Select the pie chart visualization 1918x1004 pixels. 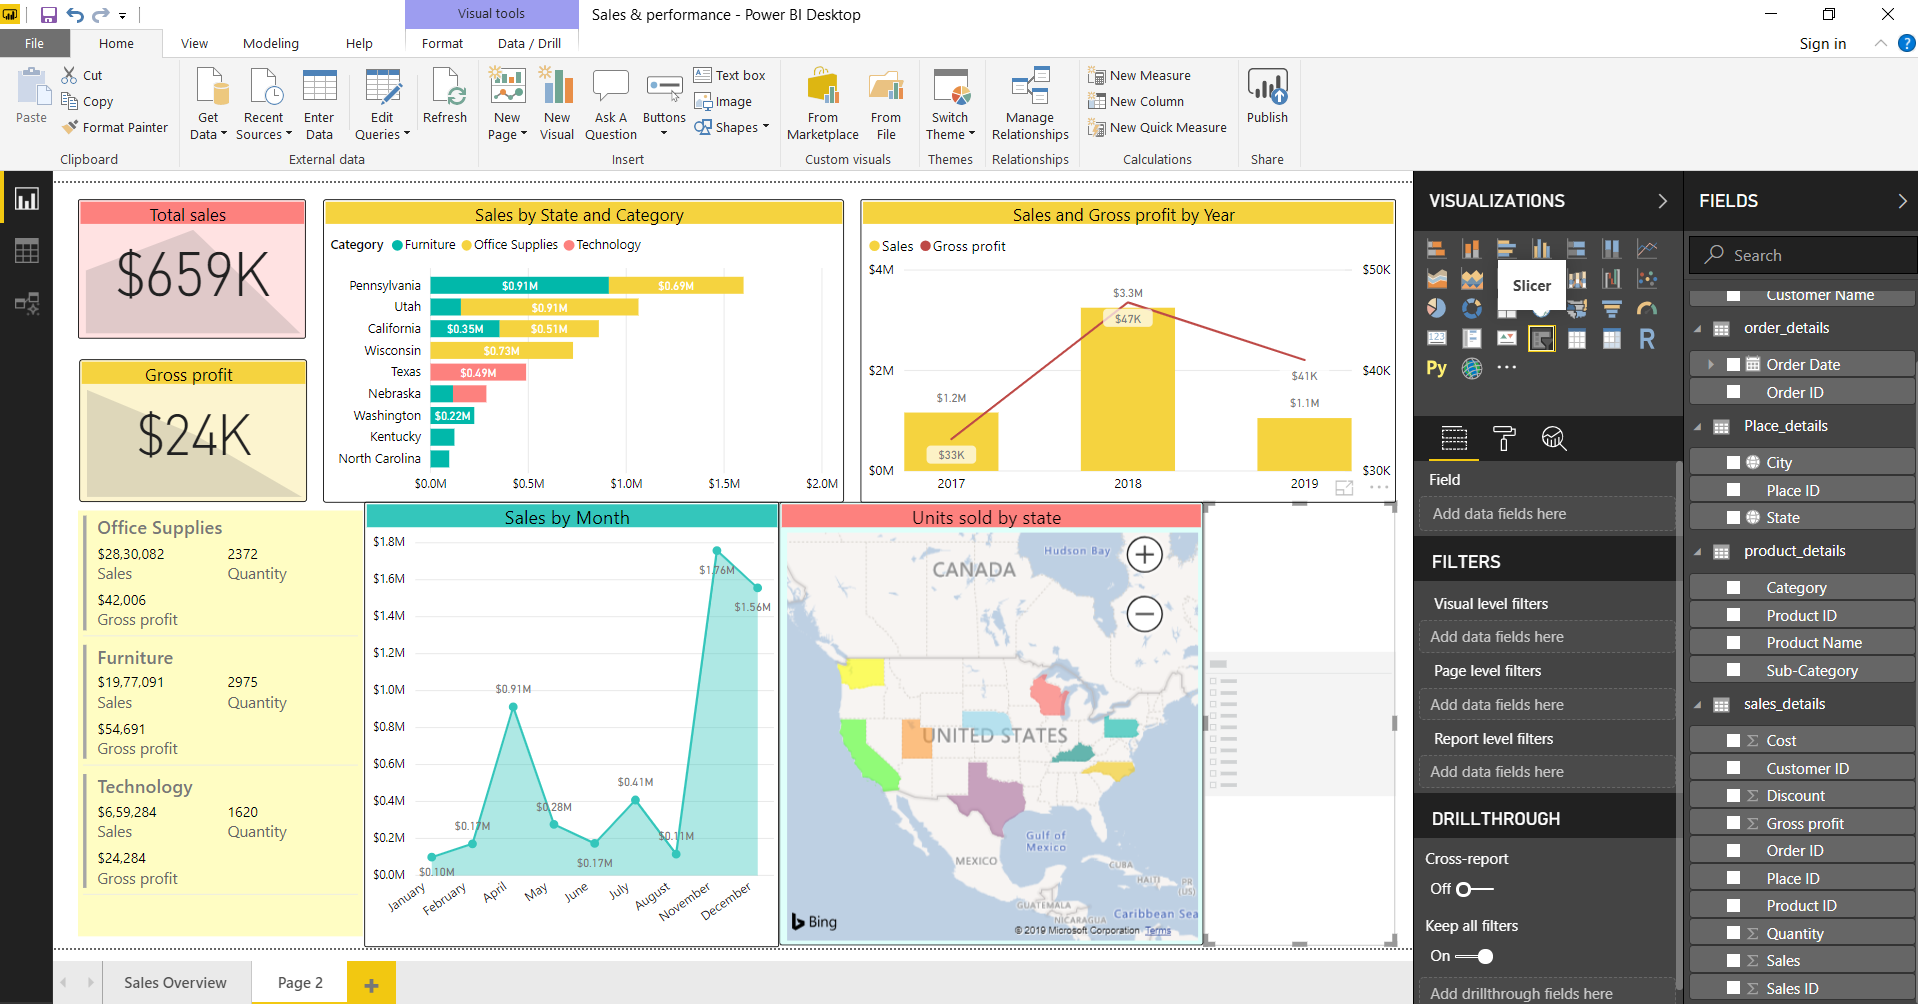(x=1436, y=308)
